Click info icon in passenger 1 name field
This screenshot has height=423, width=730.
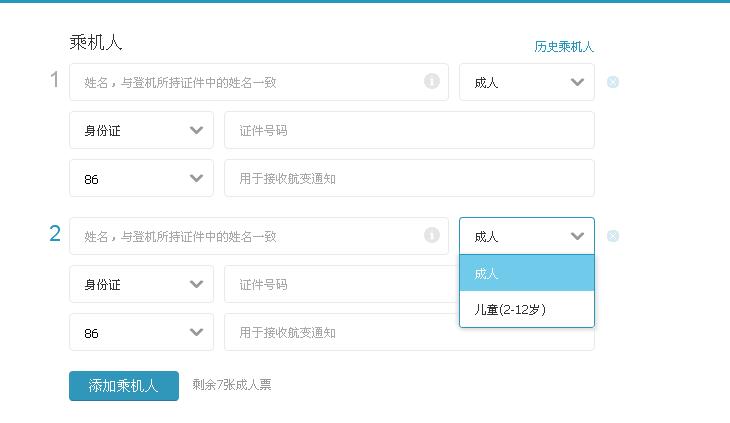coord(432,81)
